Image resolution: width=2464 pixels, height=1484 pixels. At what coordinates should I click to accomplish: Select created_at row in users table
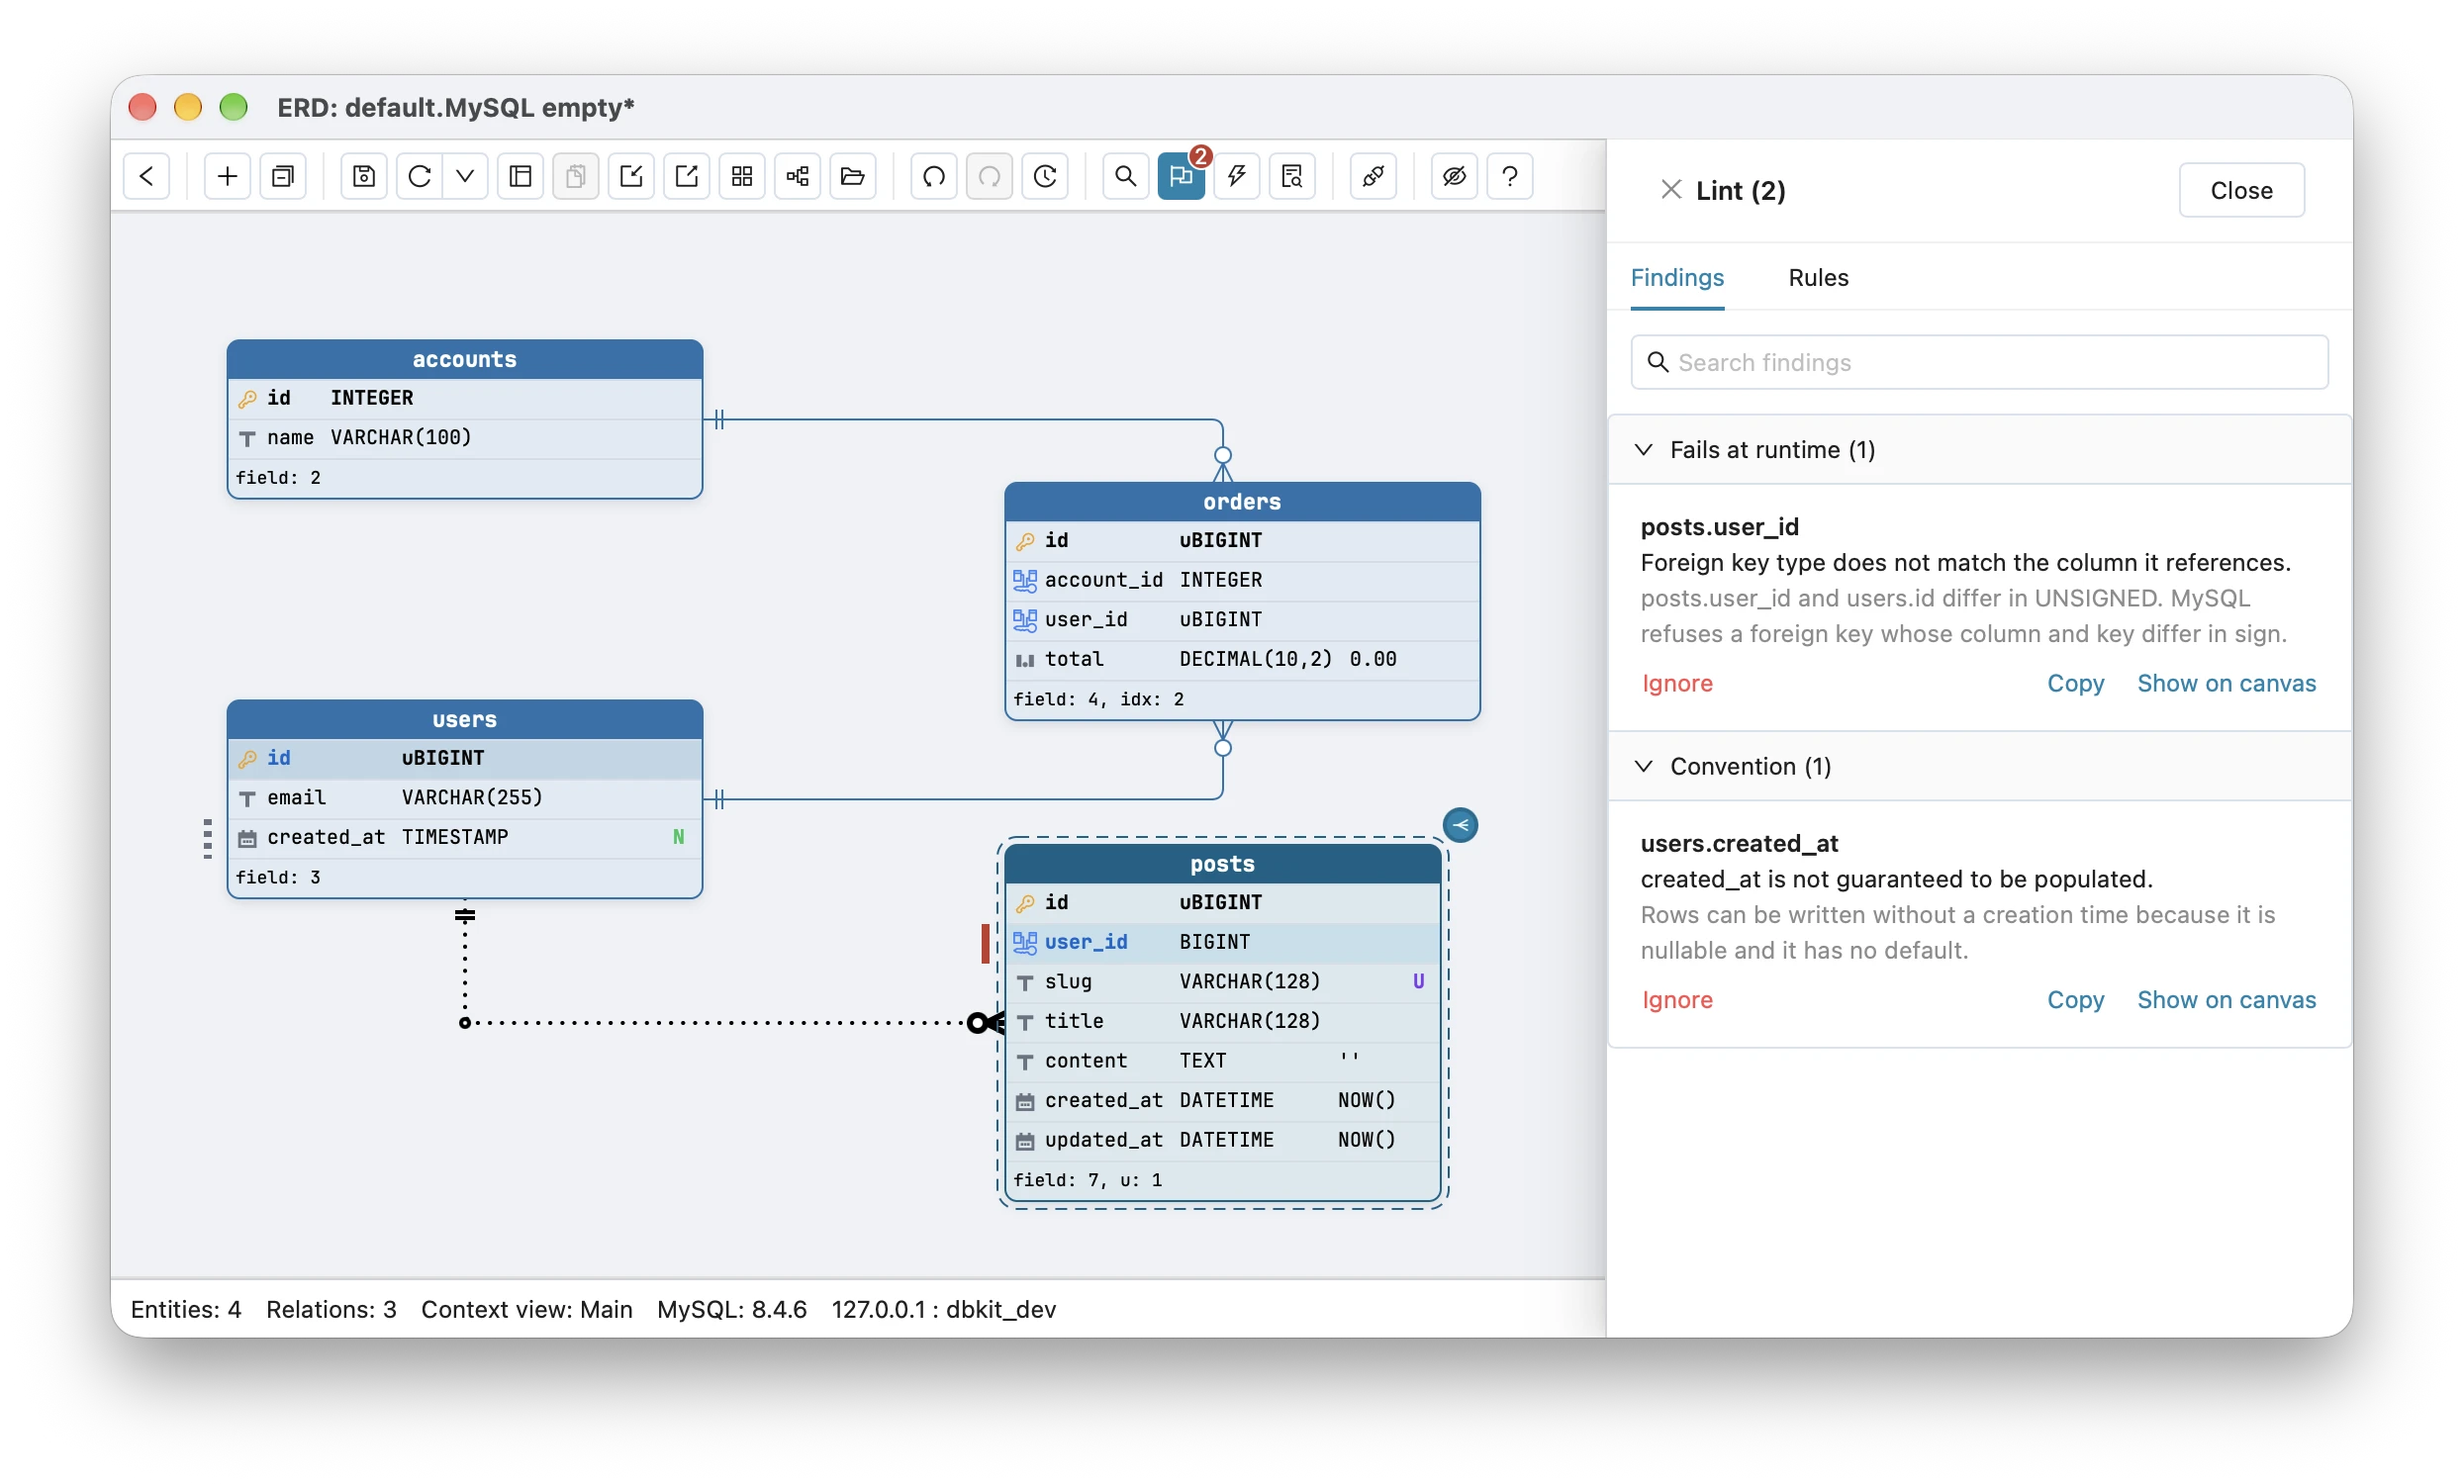(x=464, y=837)
